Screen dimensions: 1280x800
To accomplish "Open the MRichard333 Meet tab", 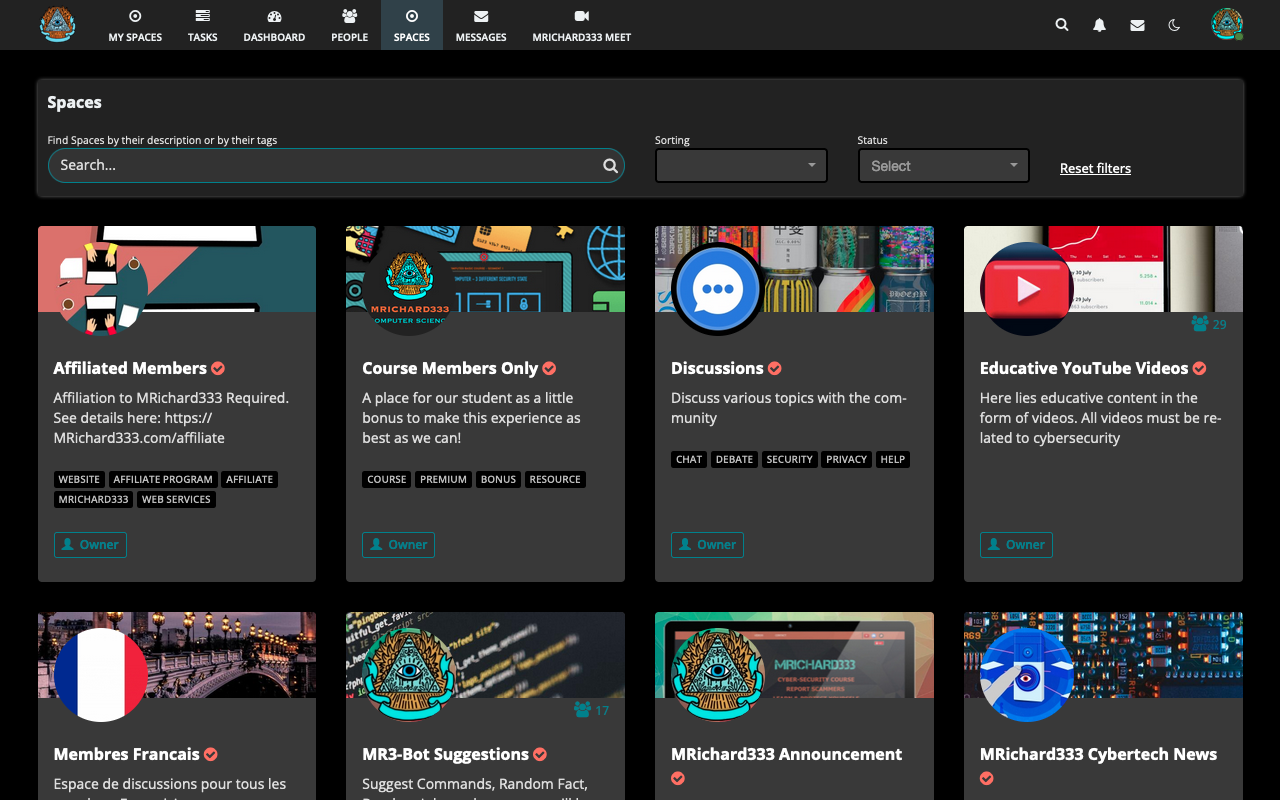I will coord(581,25).
